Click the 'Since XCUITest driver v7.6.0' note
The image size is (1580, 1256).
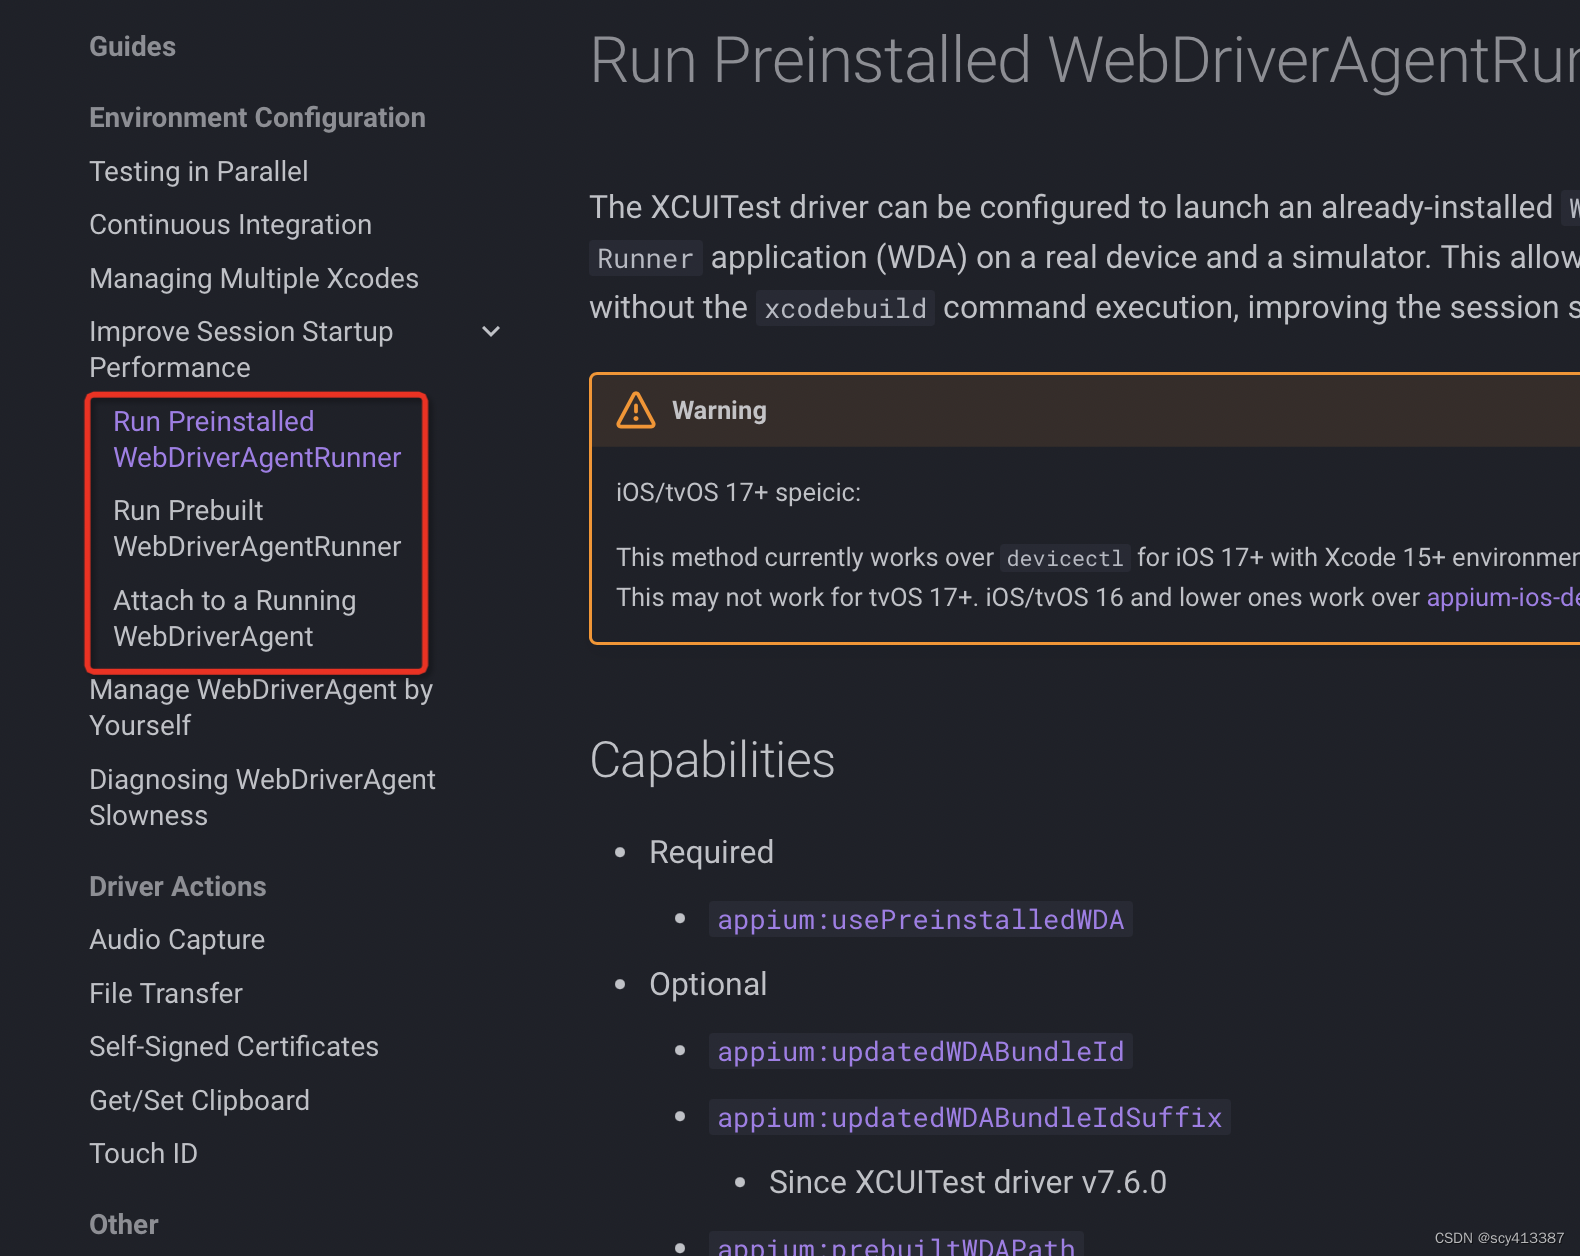(x=968, y=1182)
